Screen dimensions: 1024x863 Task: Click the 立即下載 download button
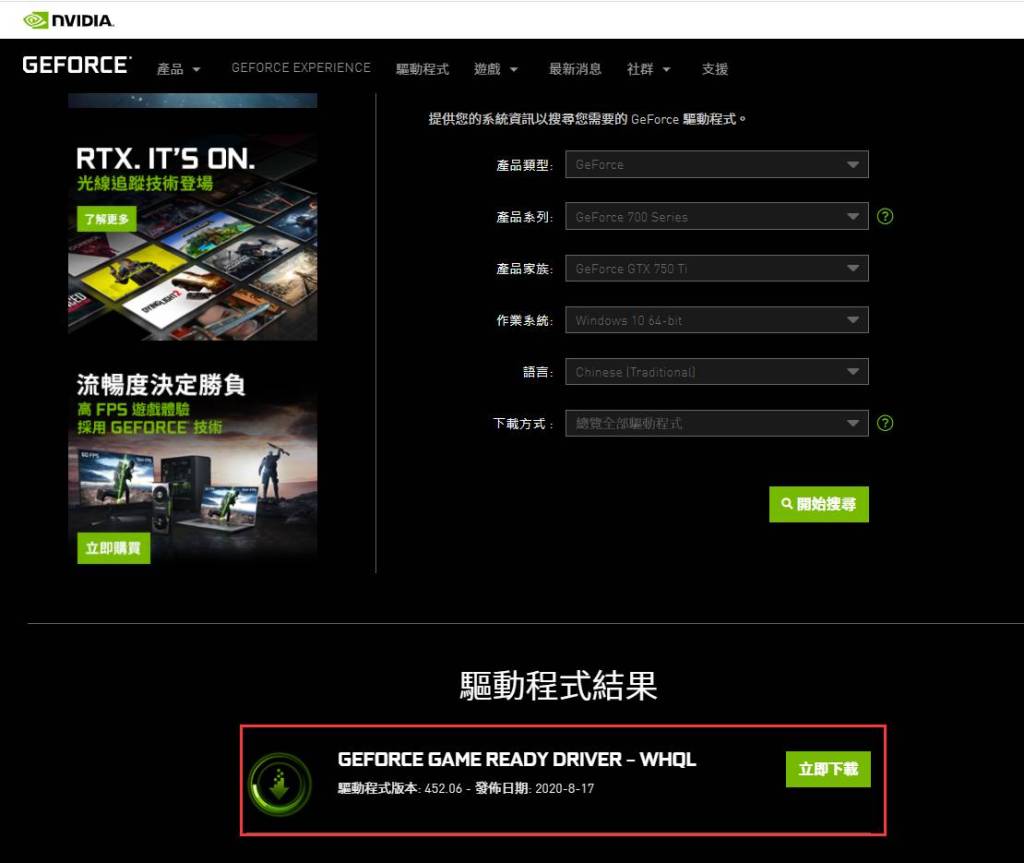(x=827, y=769)
